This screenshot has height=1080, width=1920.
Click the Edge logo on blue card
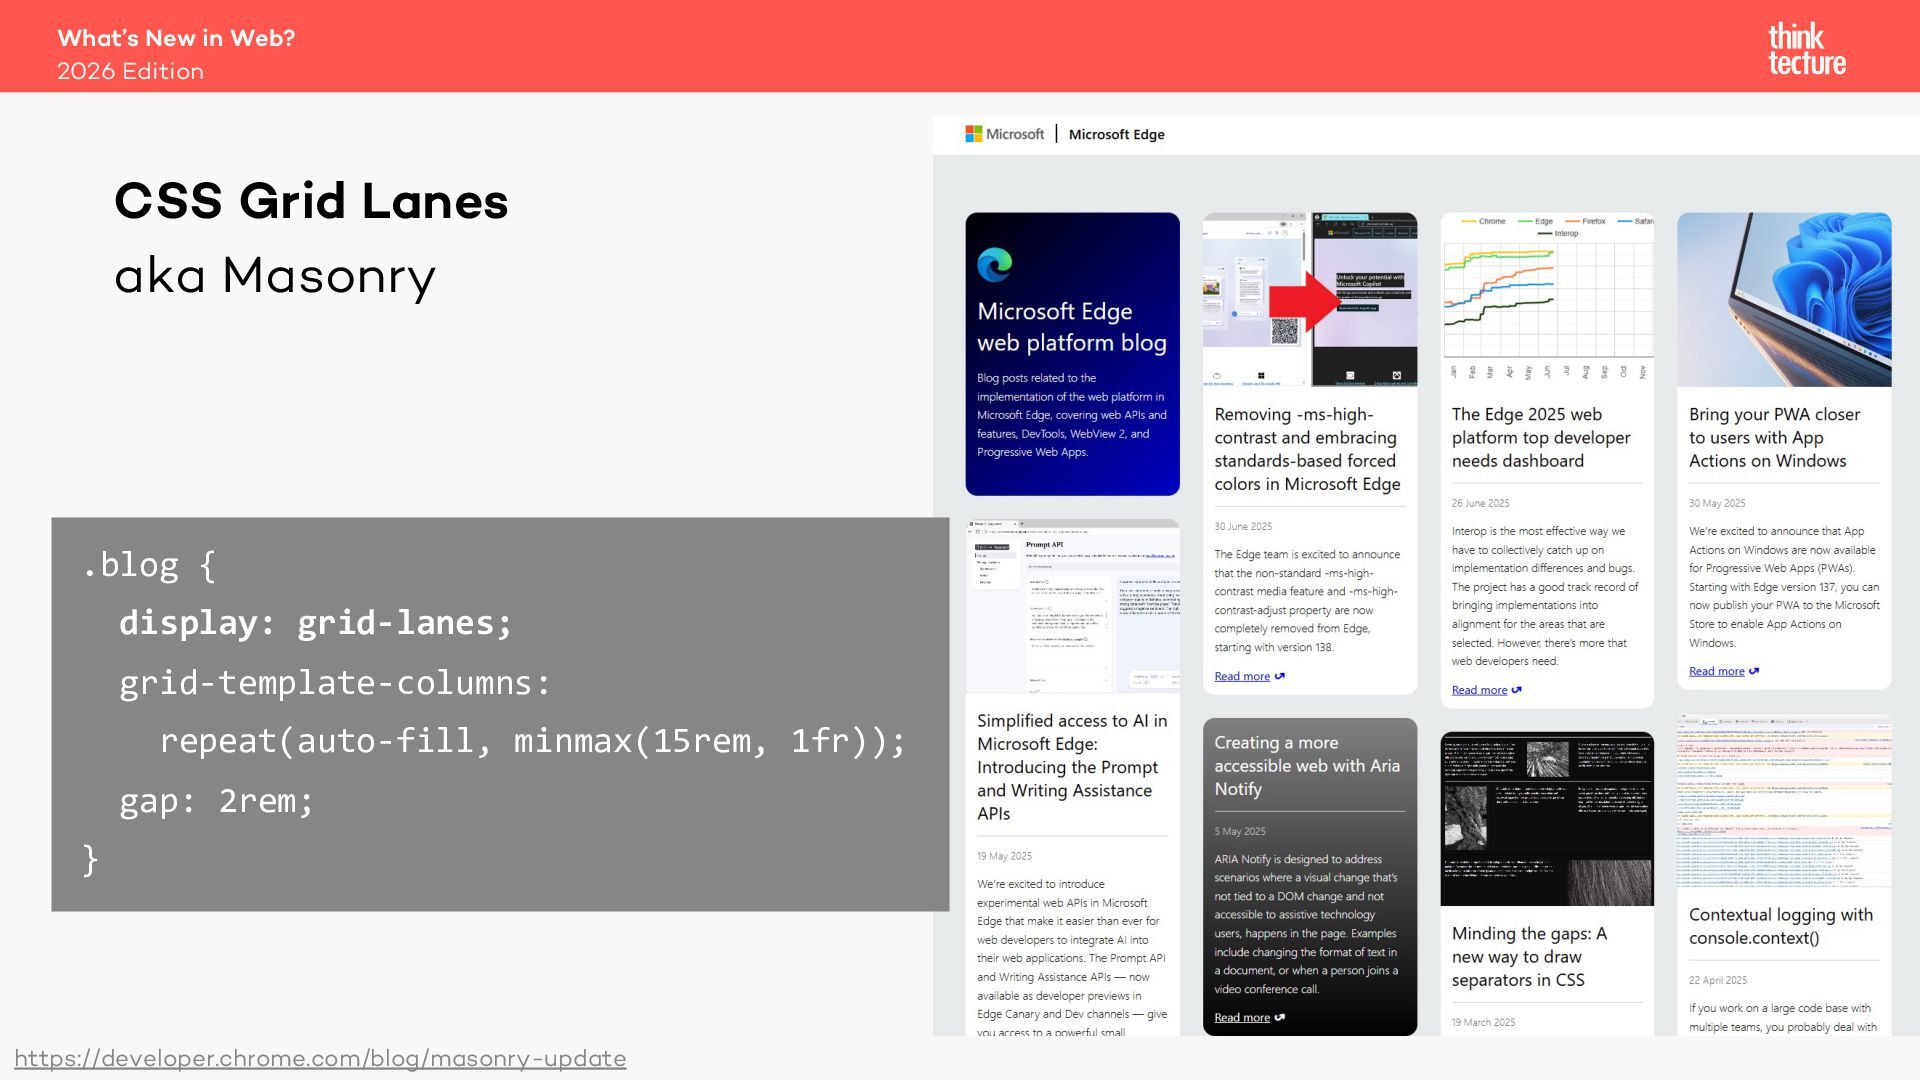994,265
